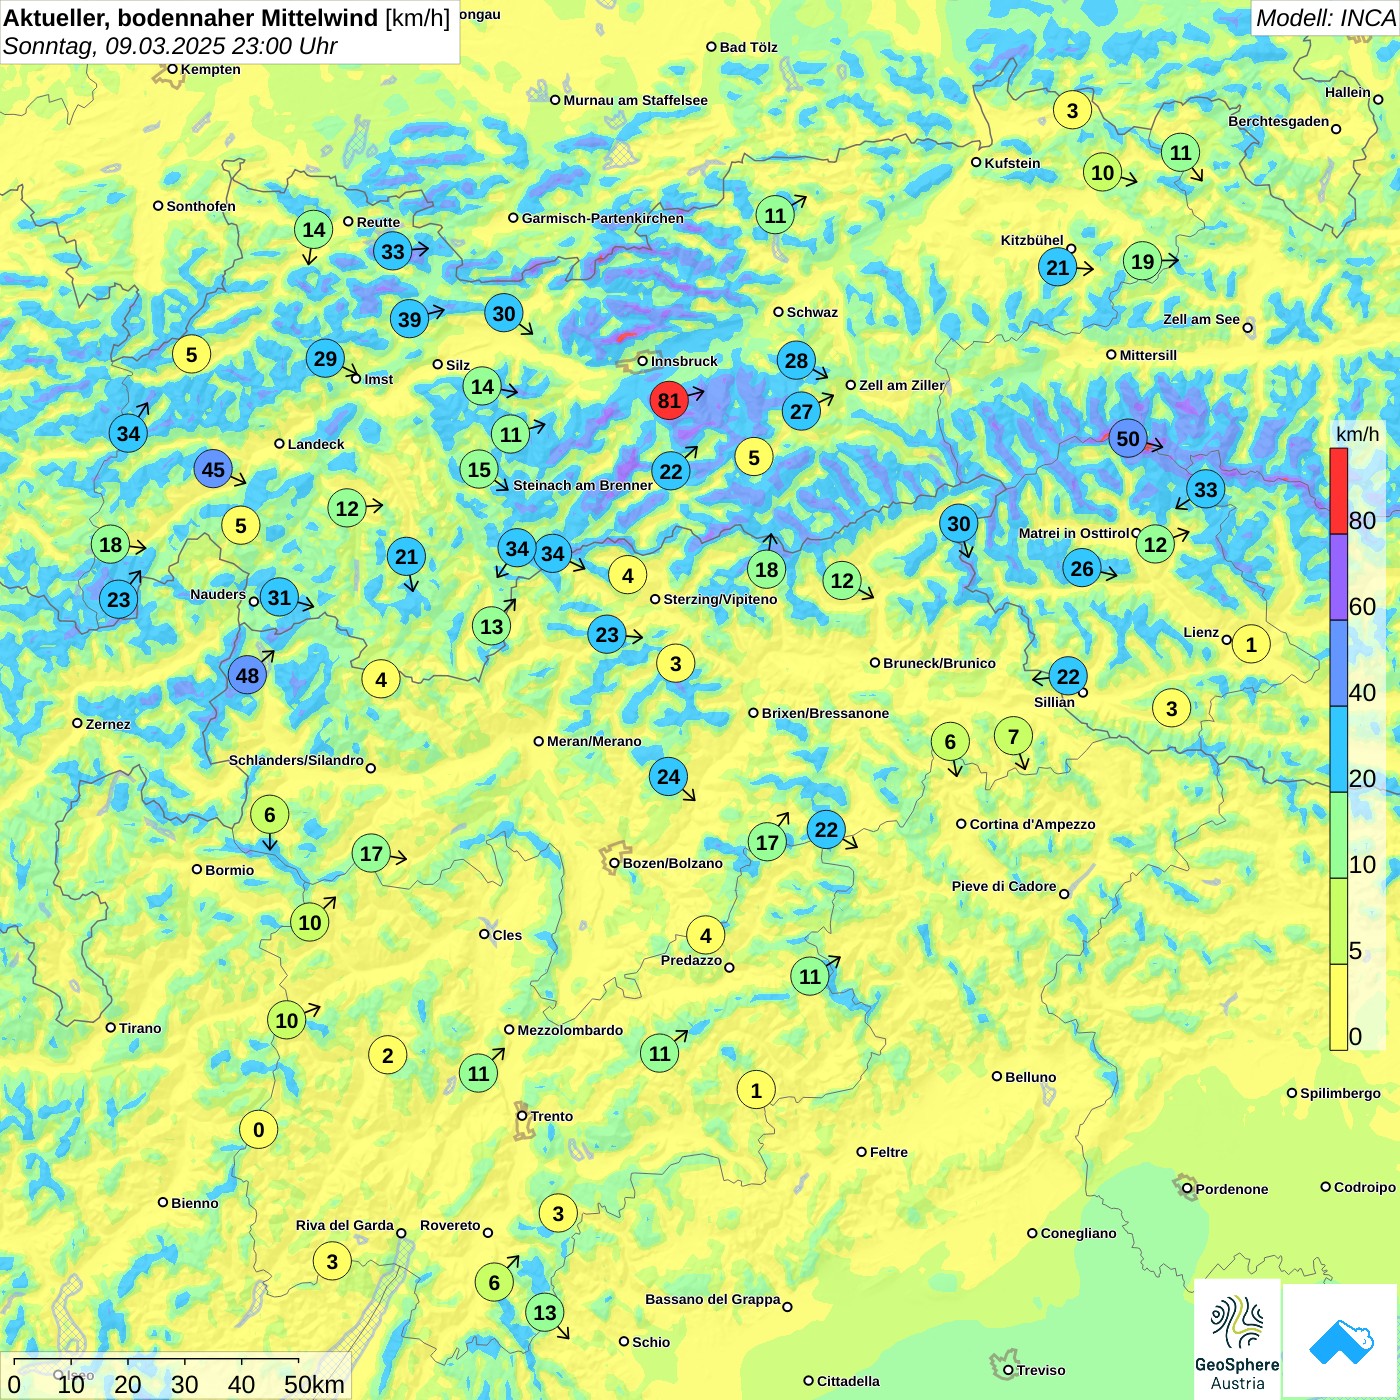Click the Lienz city label

click(1201, 632)
